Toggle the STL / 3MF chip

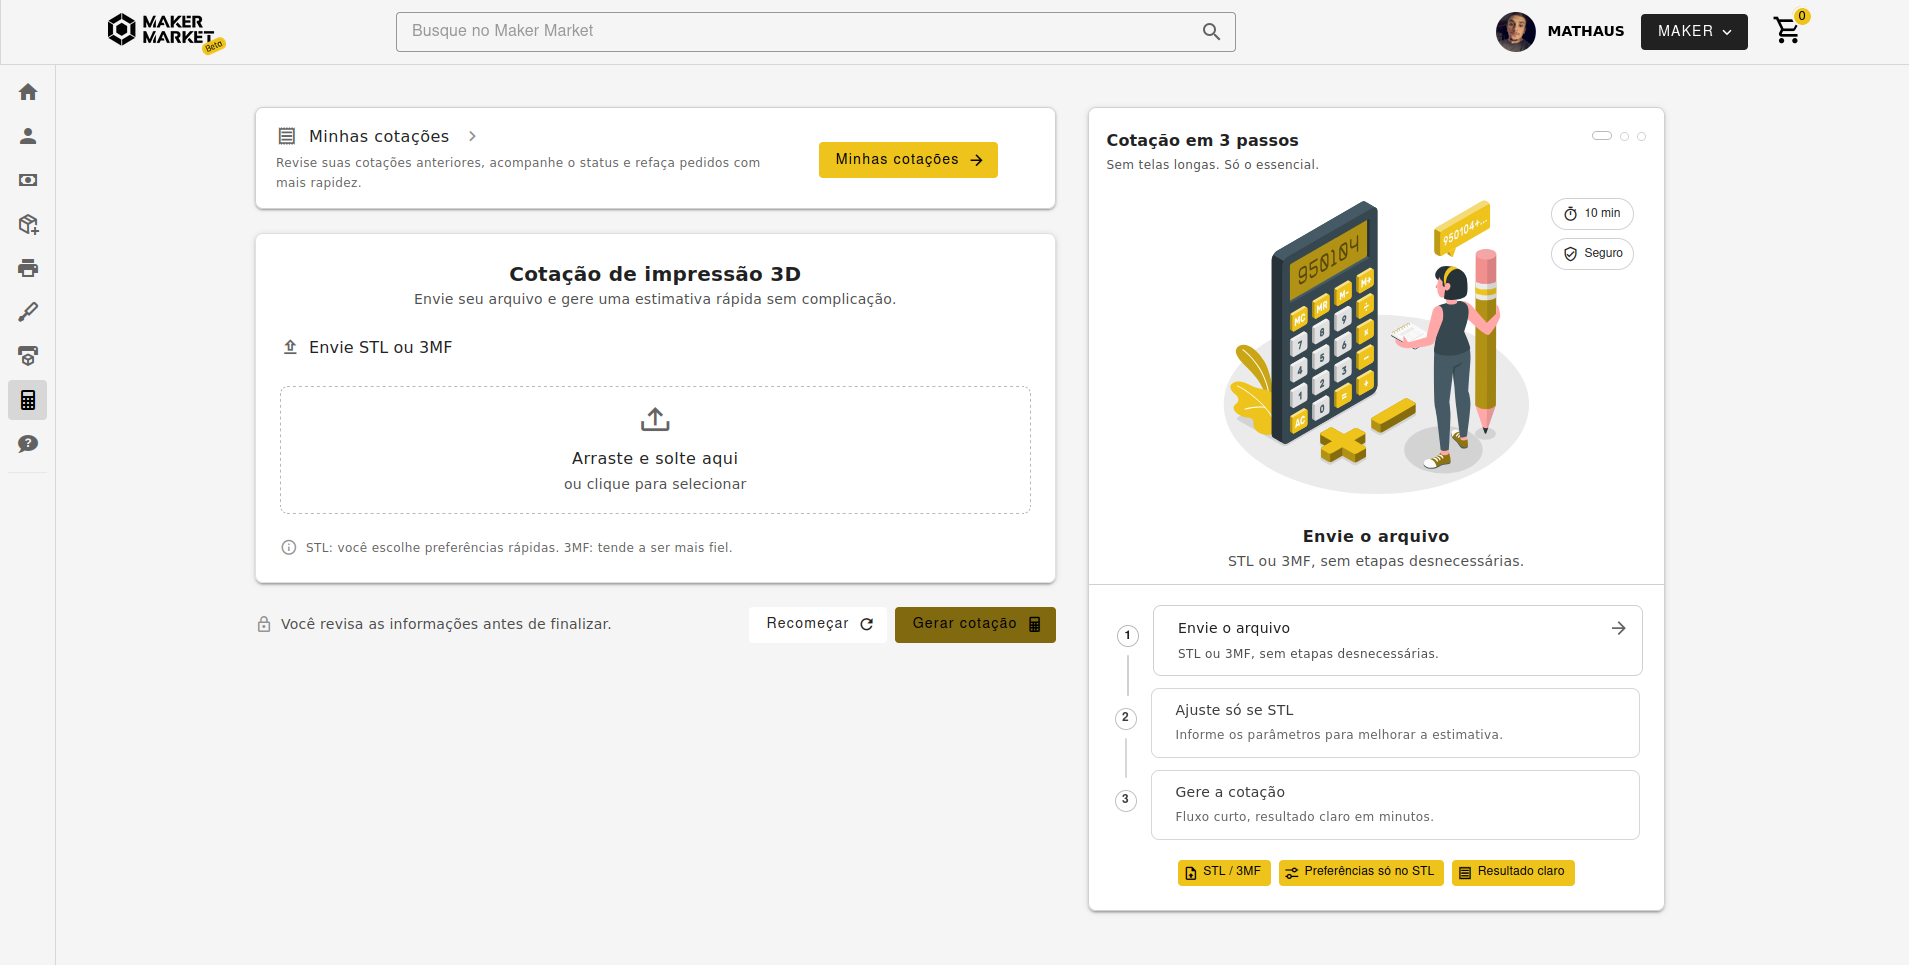click(1223, 872)
